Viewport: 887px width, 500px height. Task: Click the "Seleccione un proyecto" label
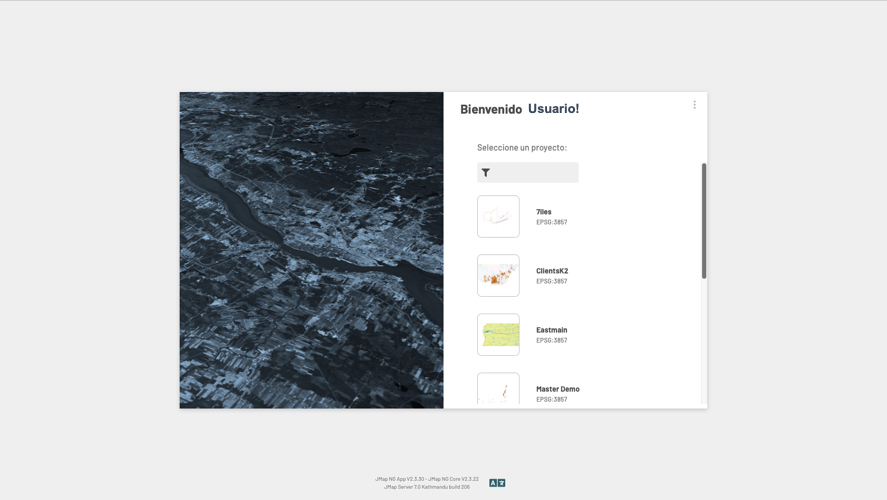[521, 148]
